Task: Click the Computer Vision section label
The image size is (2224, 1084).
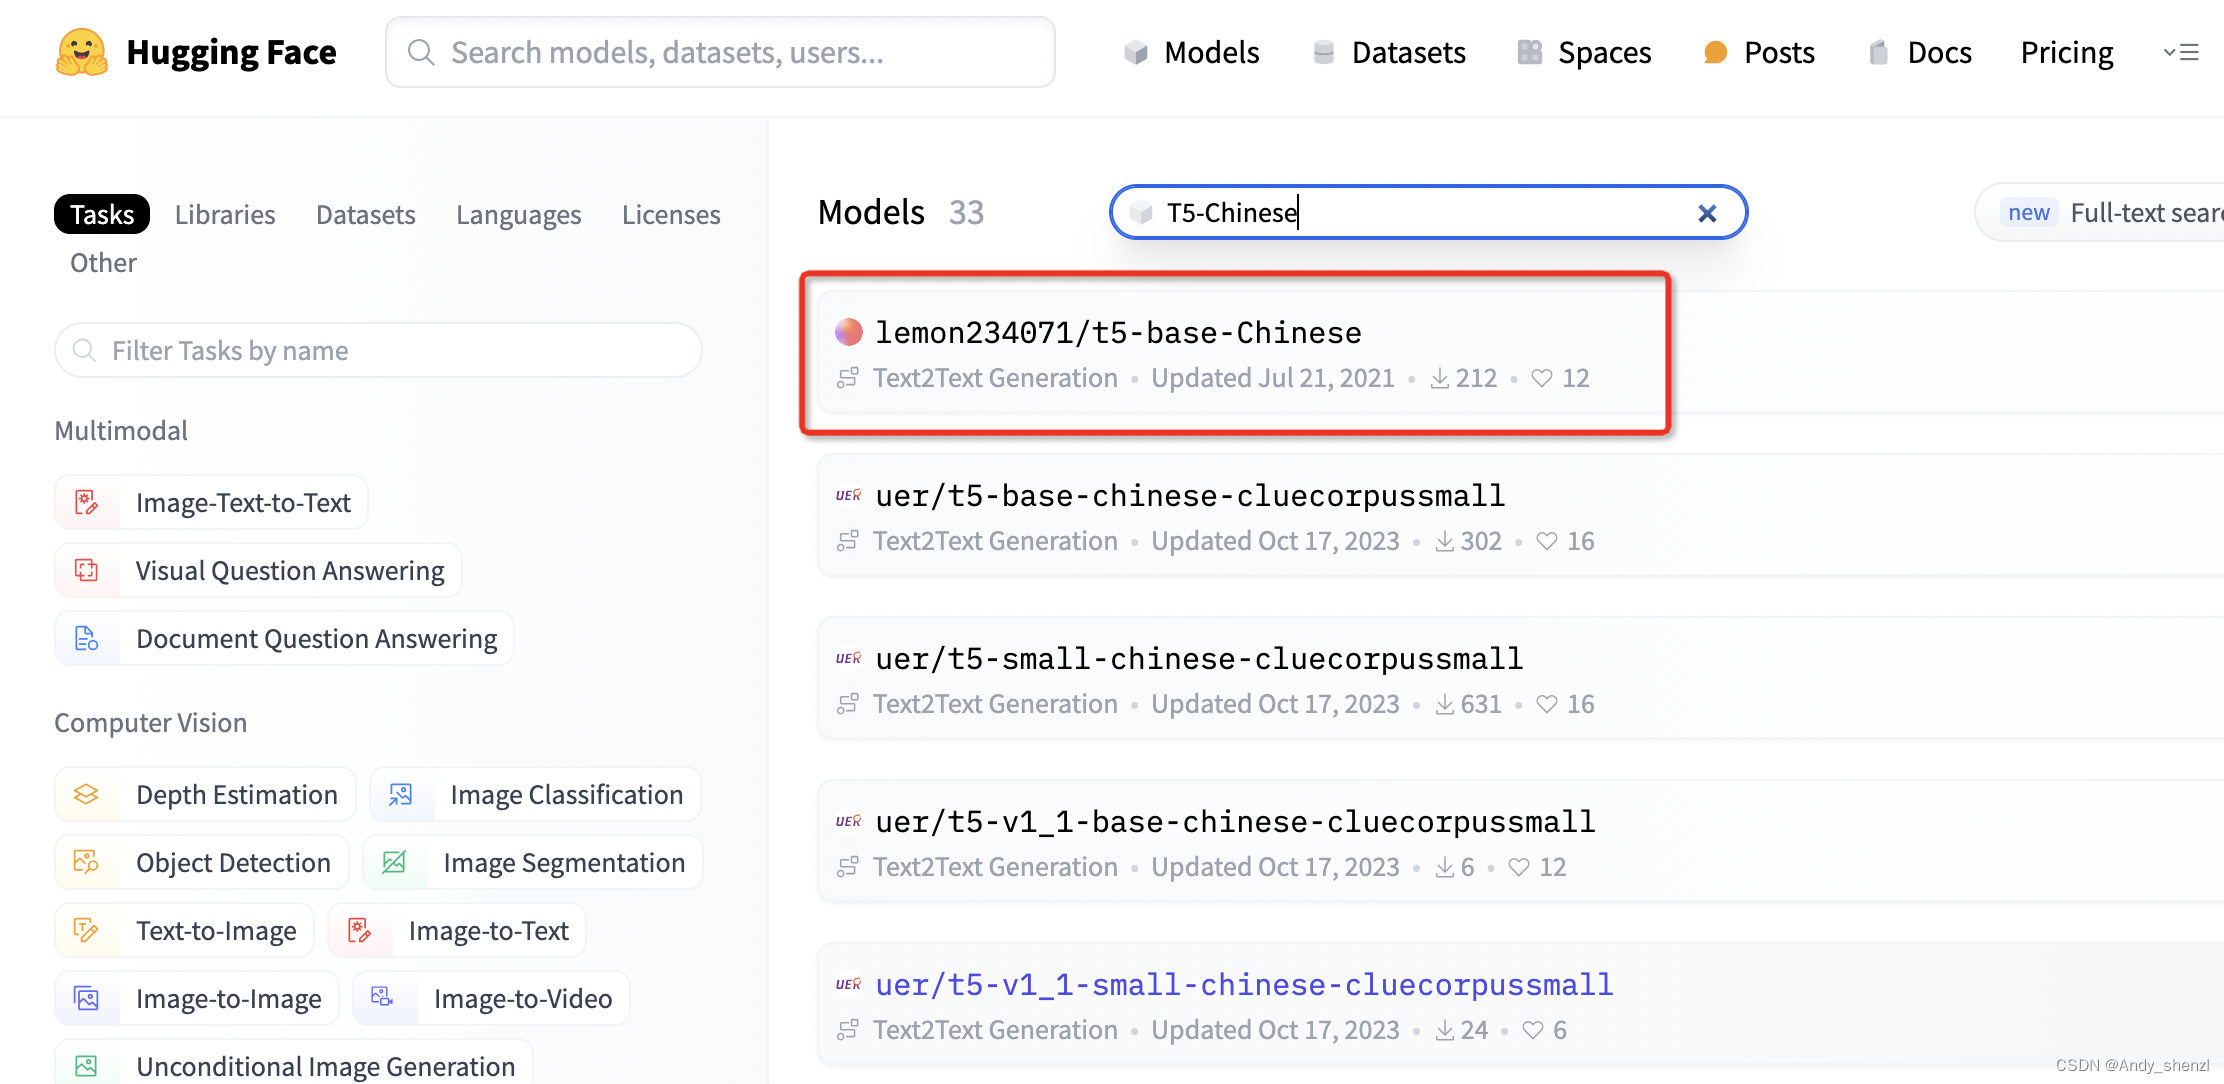Action: [150, 722]
